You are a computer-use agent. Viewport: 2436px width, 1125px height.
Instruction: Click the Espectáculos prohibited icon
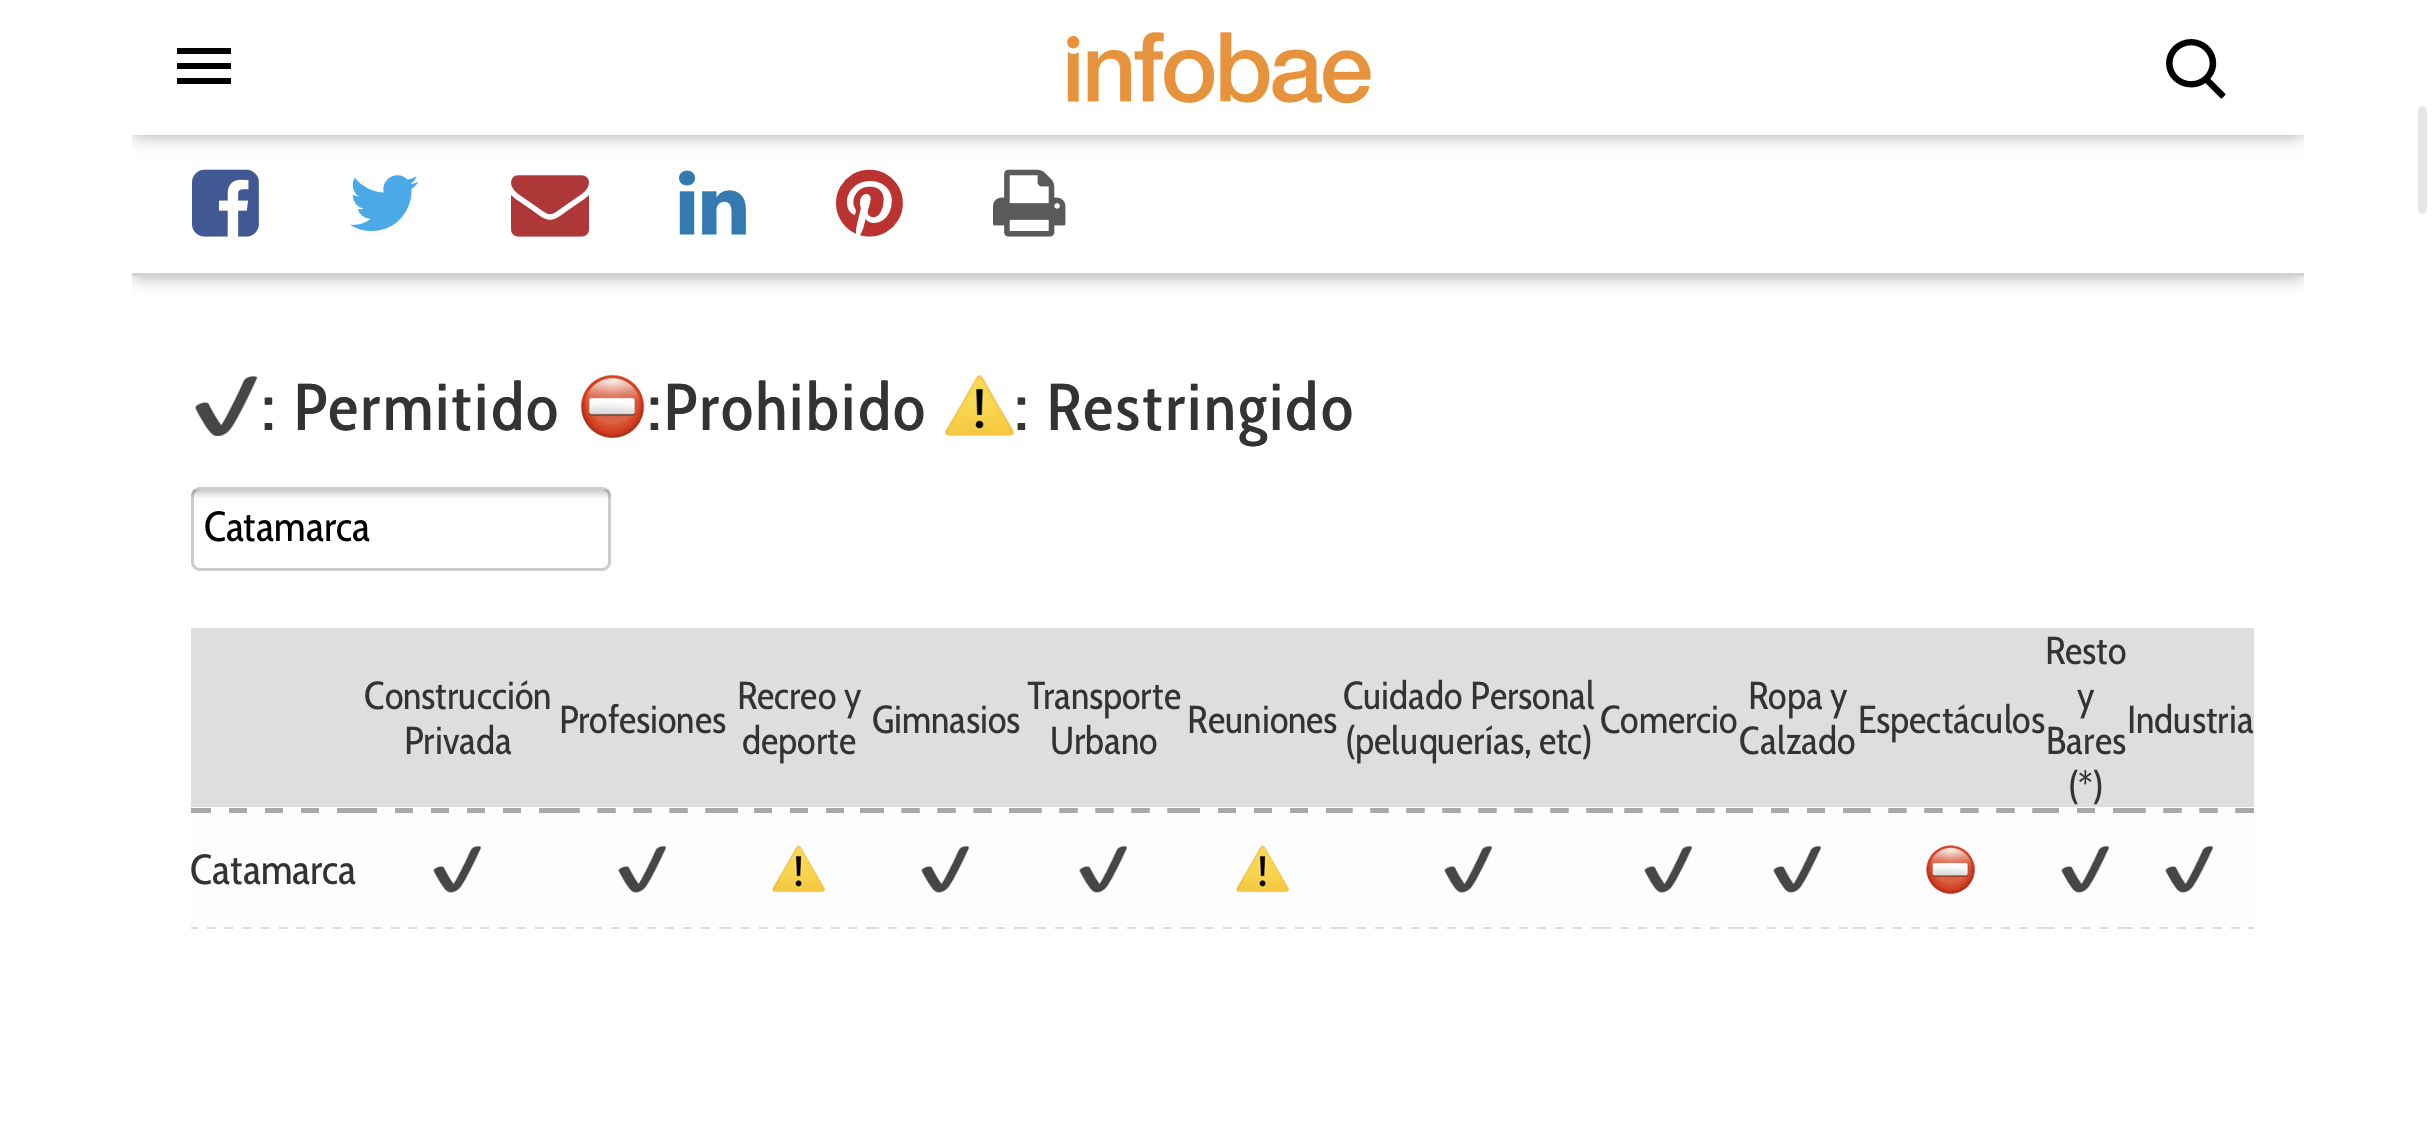pos(1950,869)
